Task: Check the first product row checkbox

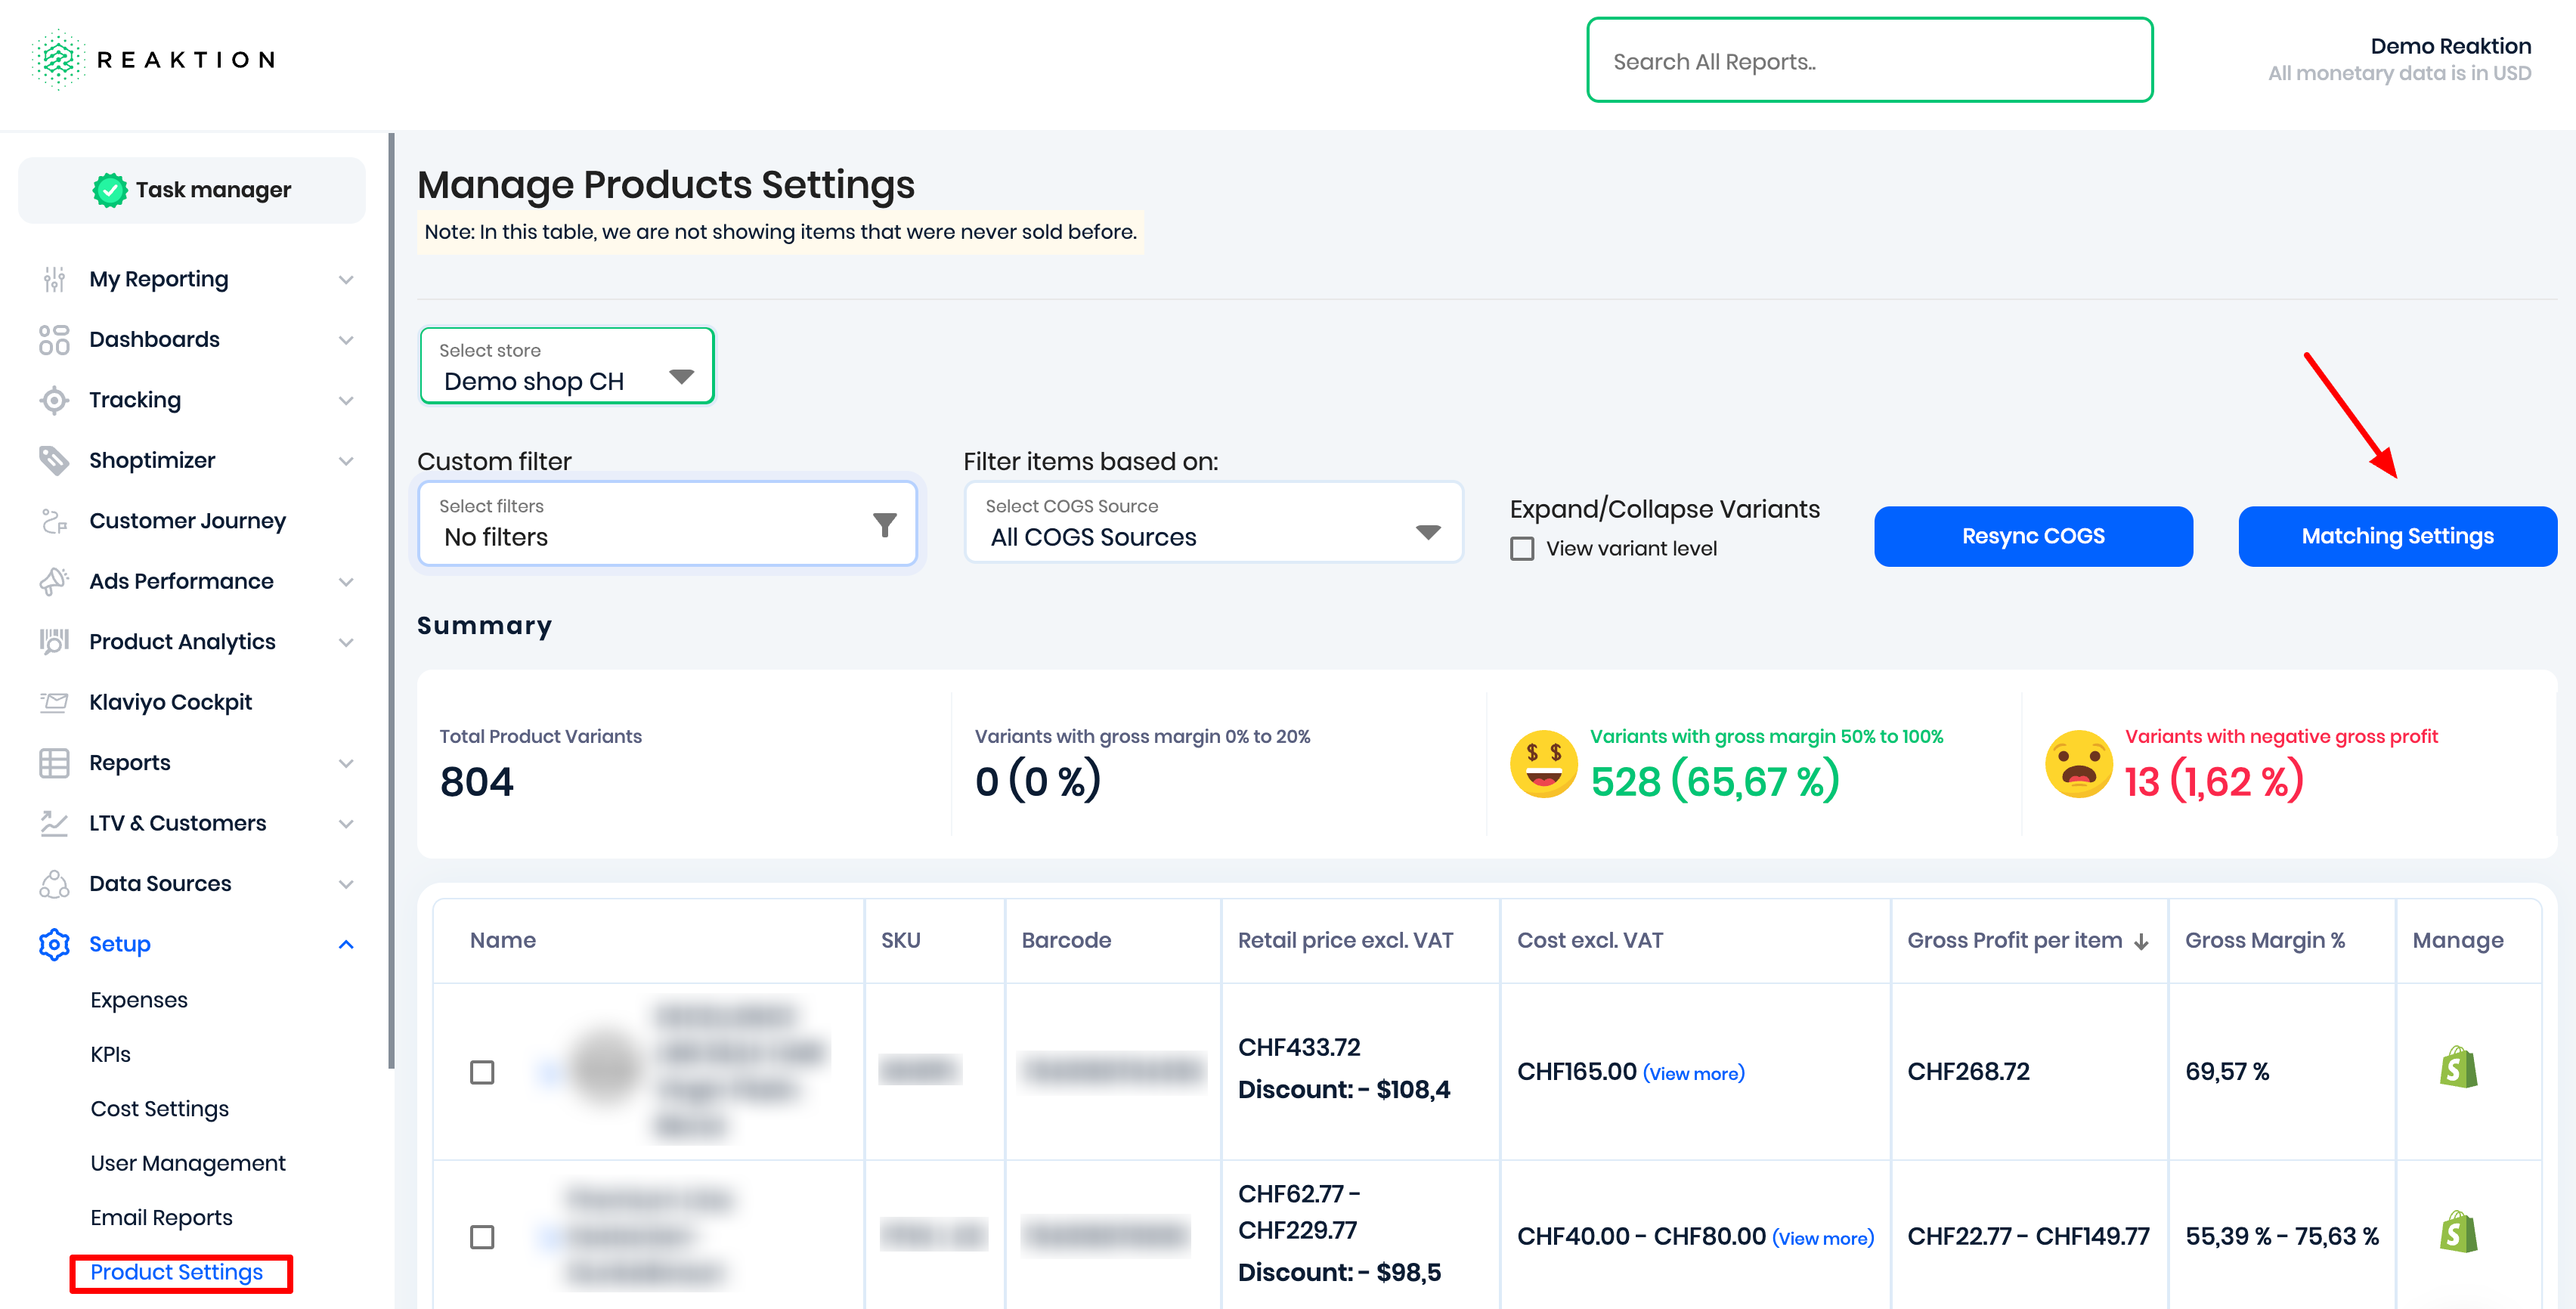Action: [x=482, y=1072]
